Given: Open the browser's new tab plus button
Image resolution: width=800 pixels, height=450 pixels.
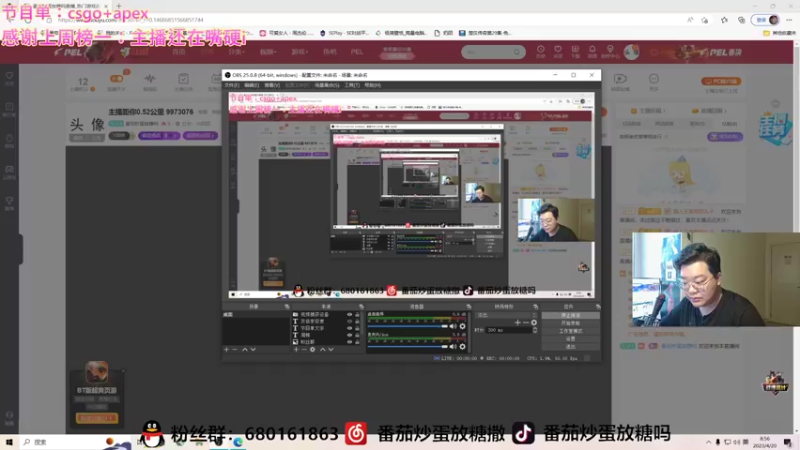Looking at the screenshot, I should click(x=119, y=6).
